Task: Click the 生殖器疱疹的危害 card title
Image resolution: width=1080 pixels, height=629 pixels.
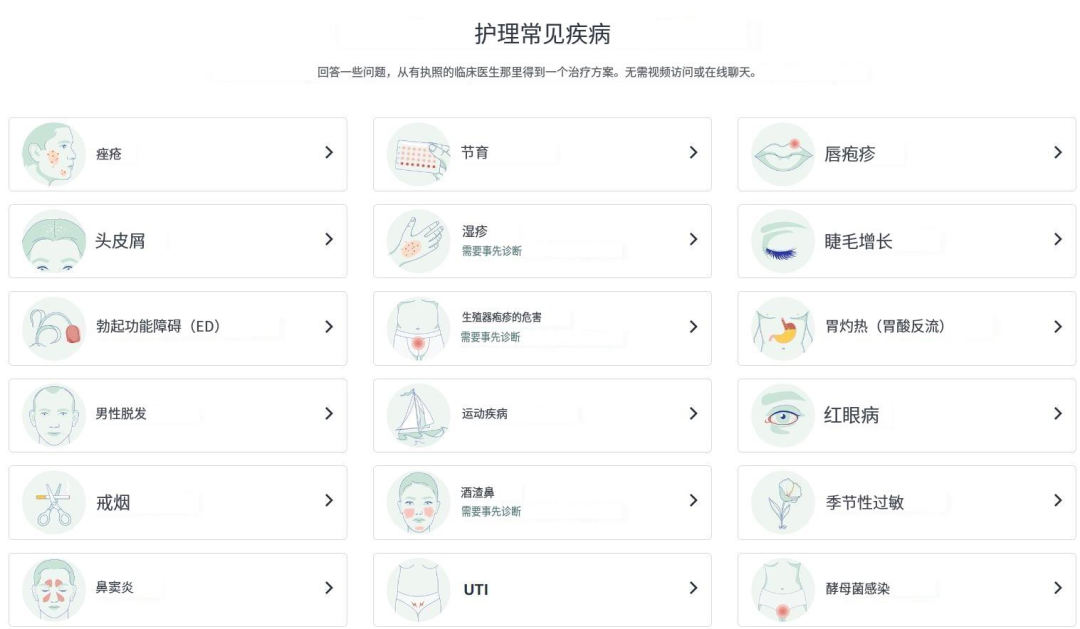Action: tap(501, 317)
